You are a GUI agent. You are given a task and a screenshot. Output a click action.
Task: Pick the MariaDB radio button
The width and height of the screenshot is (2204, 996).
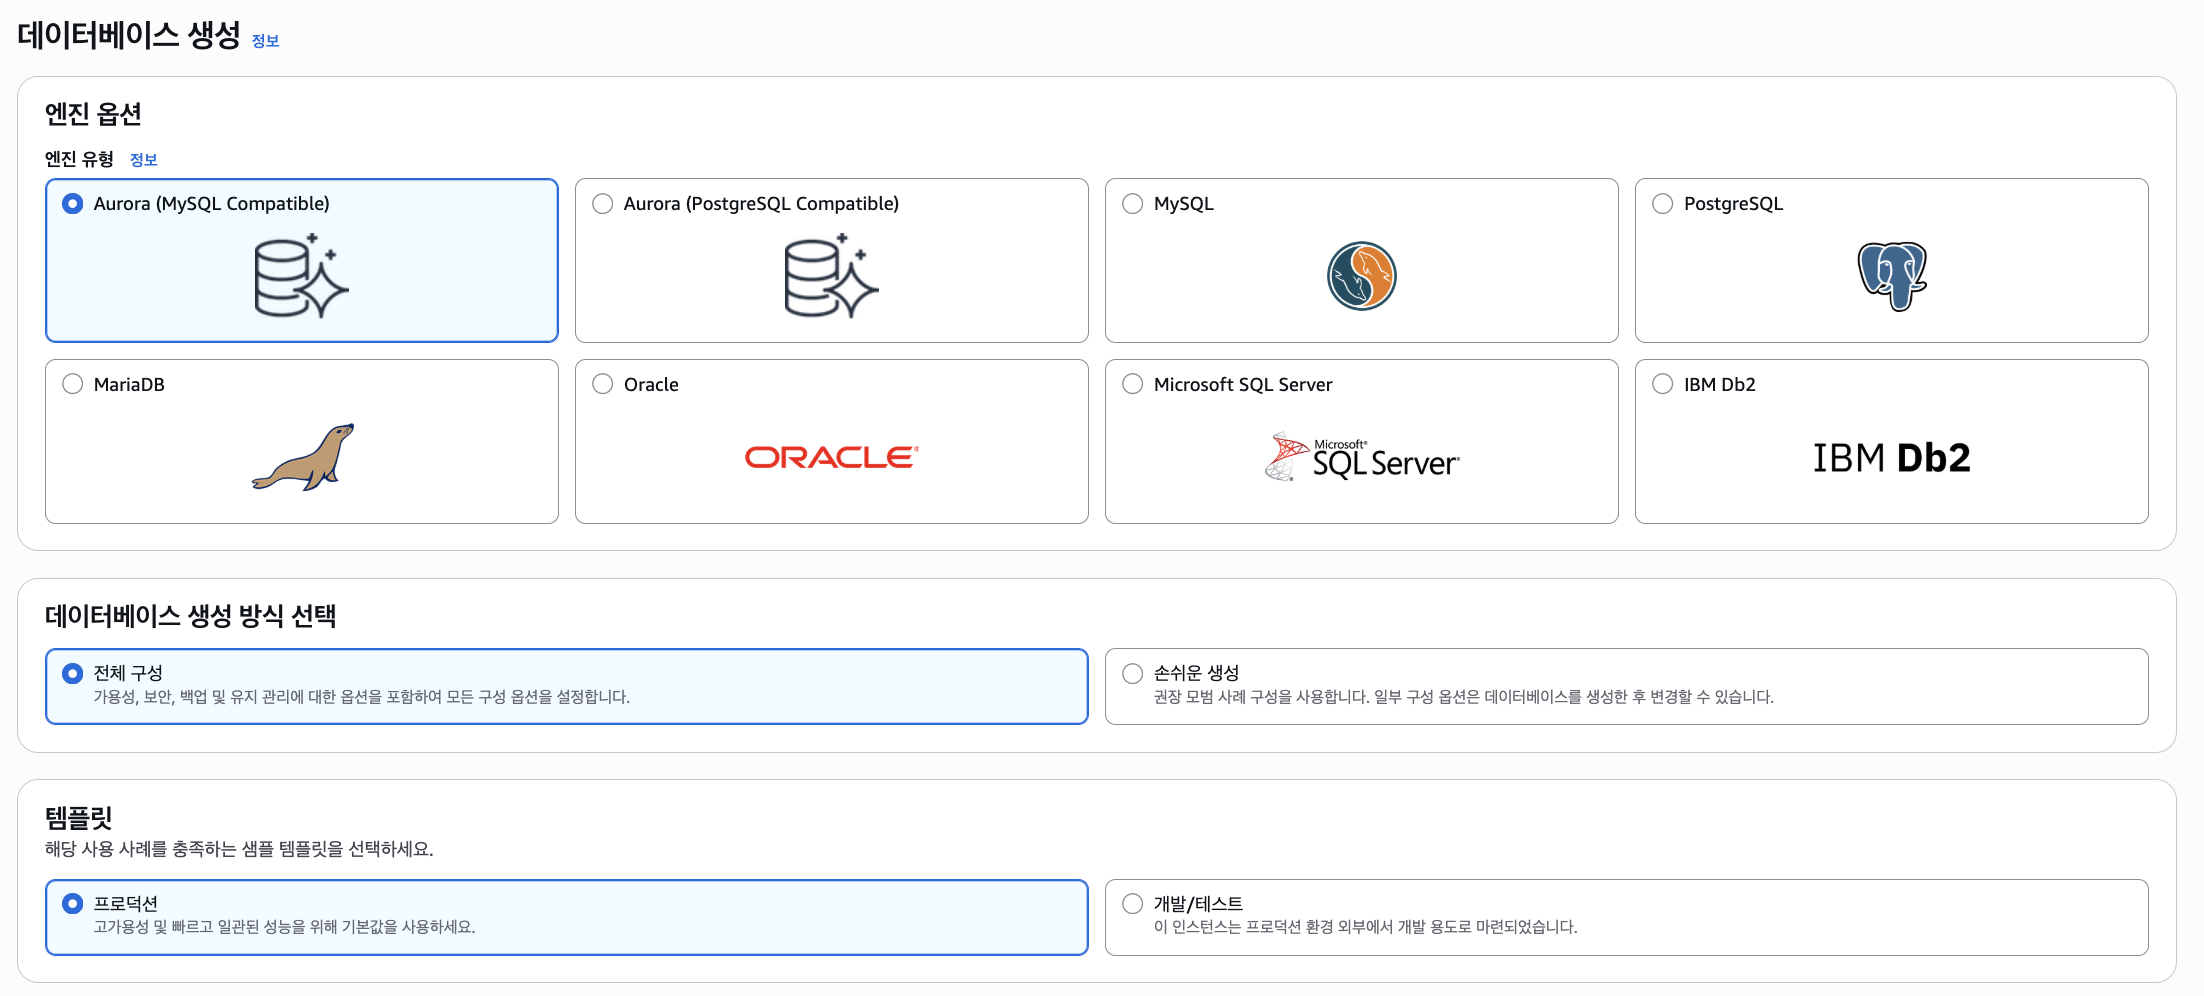73,384
